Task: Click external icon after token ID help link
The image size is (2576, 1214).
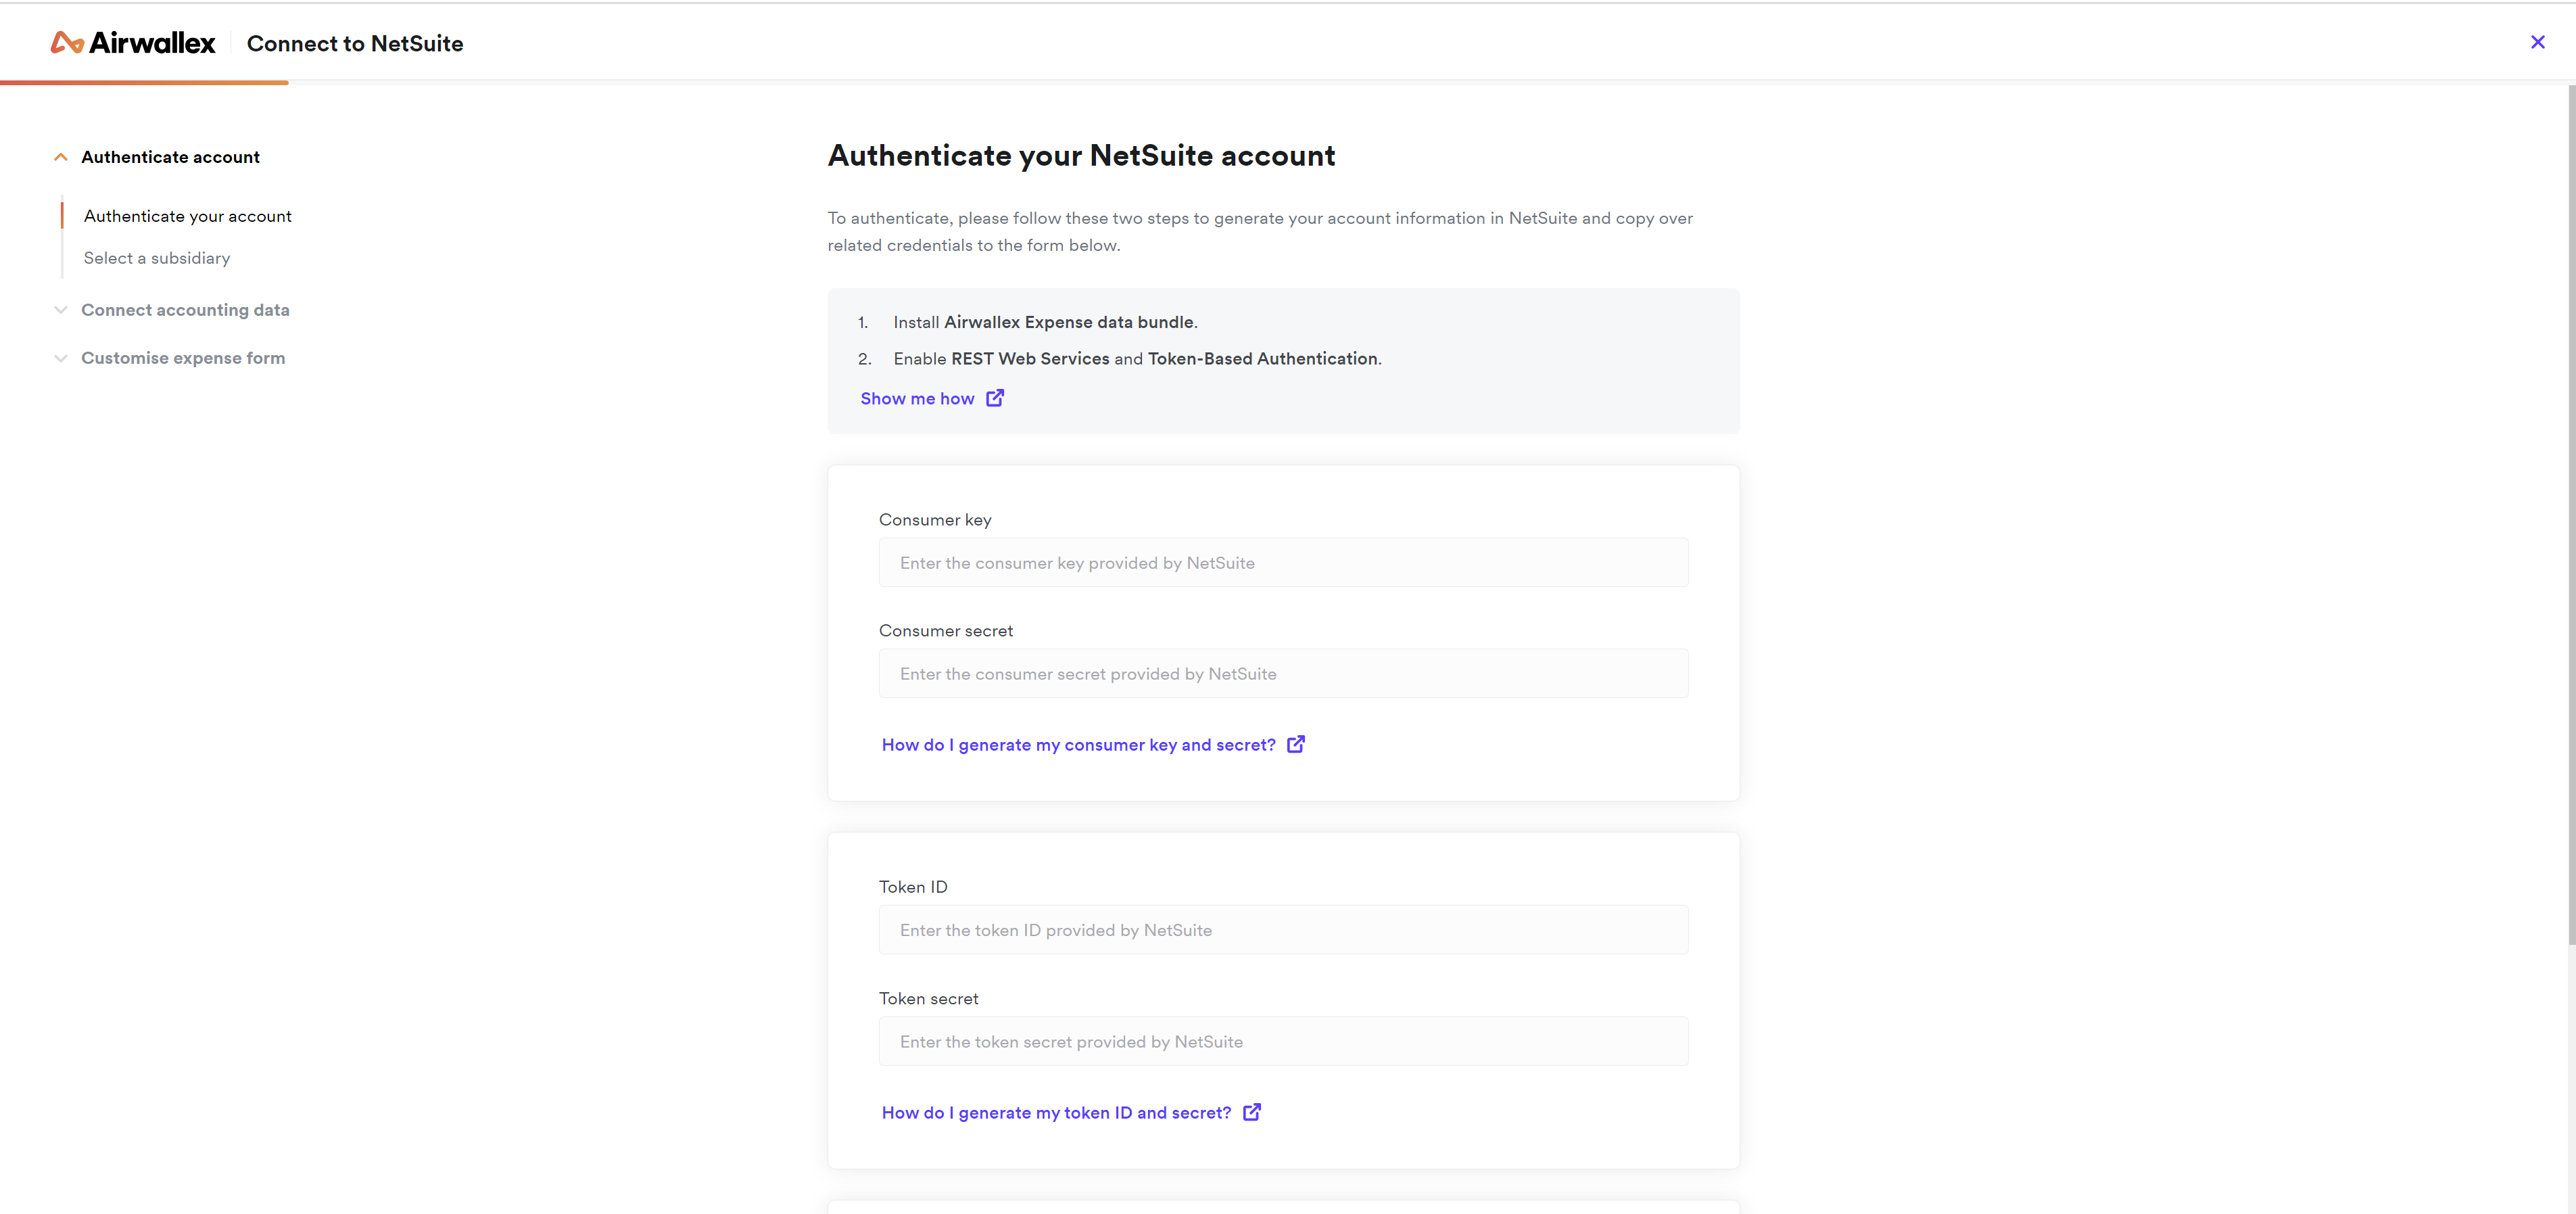Action: point(1251,1112)
